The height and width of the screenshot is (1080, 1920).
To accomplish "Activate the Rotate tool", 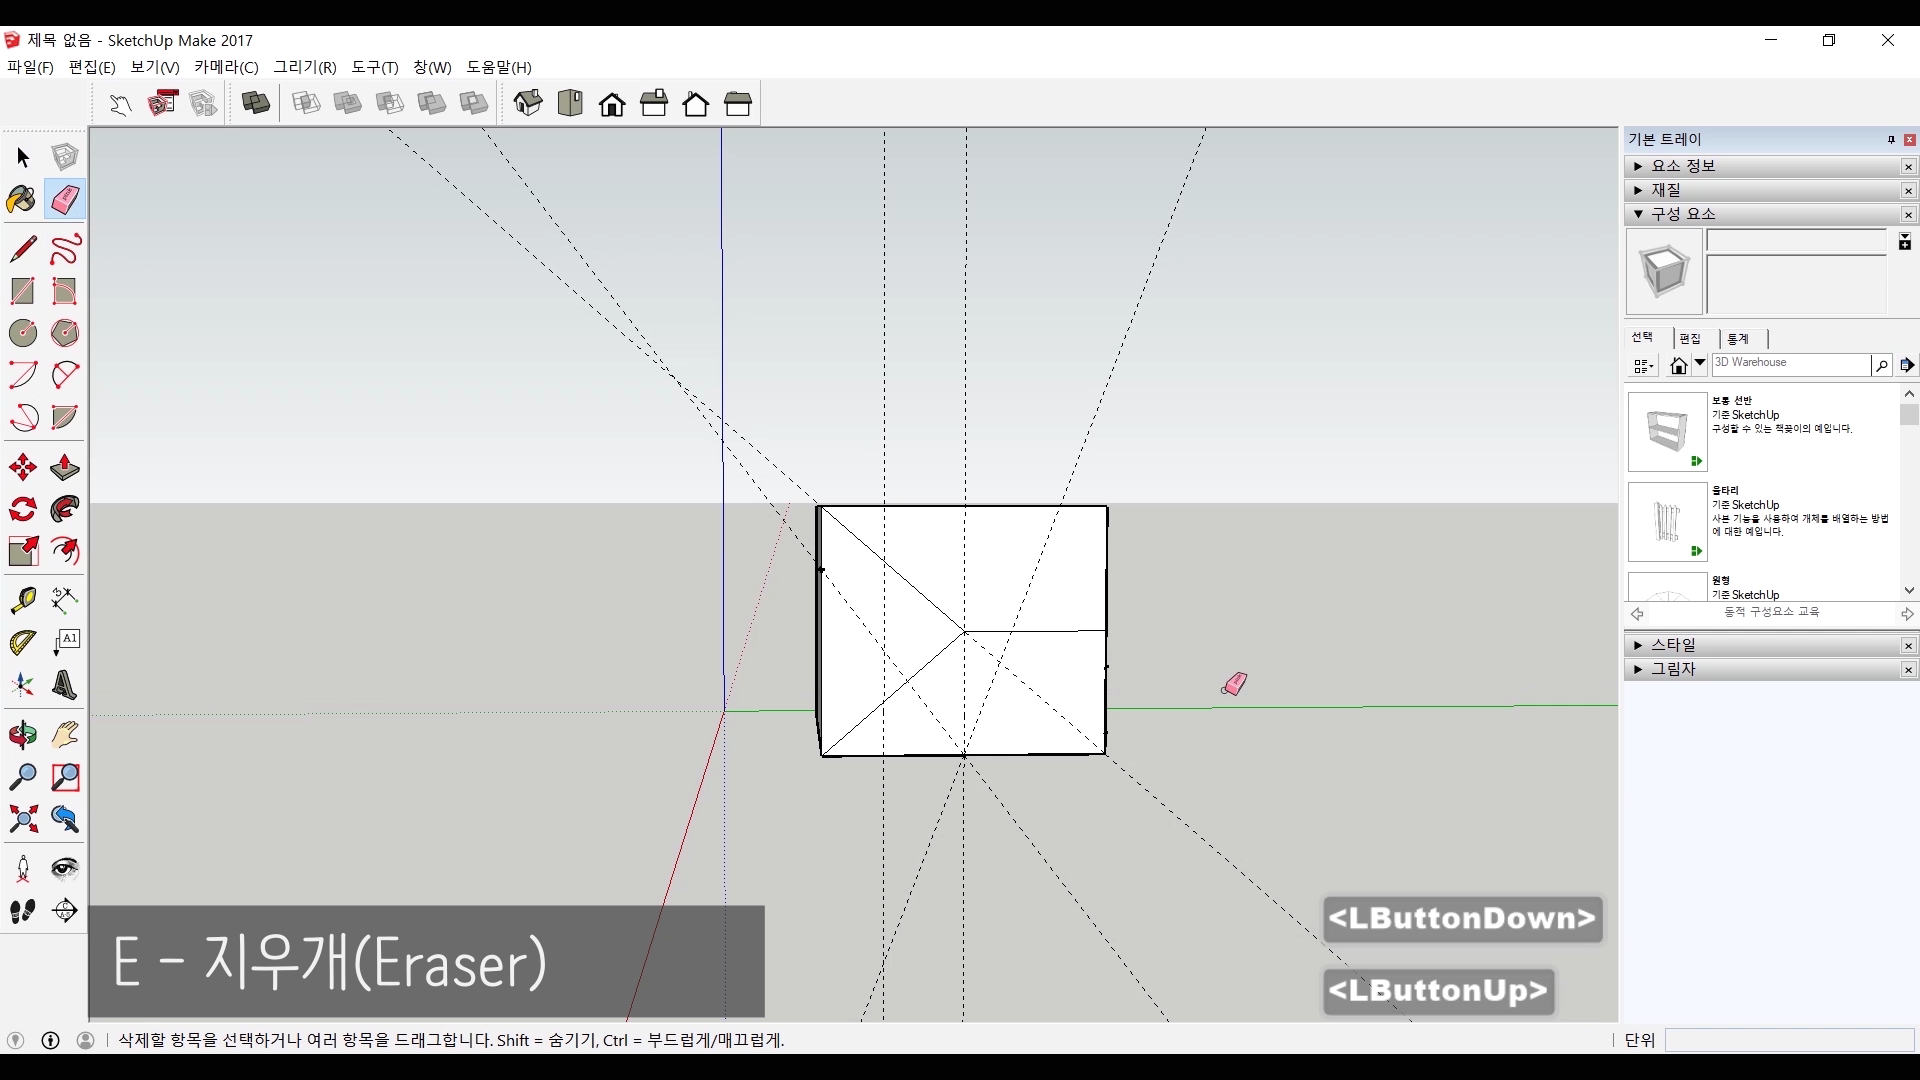I will [22, 510].
